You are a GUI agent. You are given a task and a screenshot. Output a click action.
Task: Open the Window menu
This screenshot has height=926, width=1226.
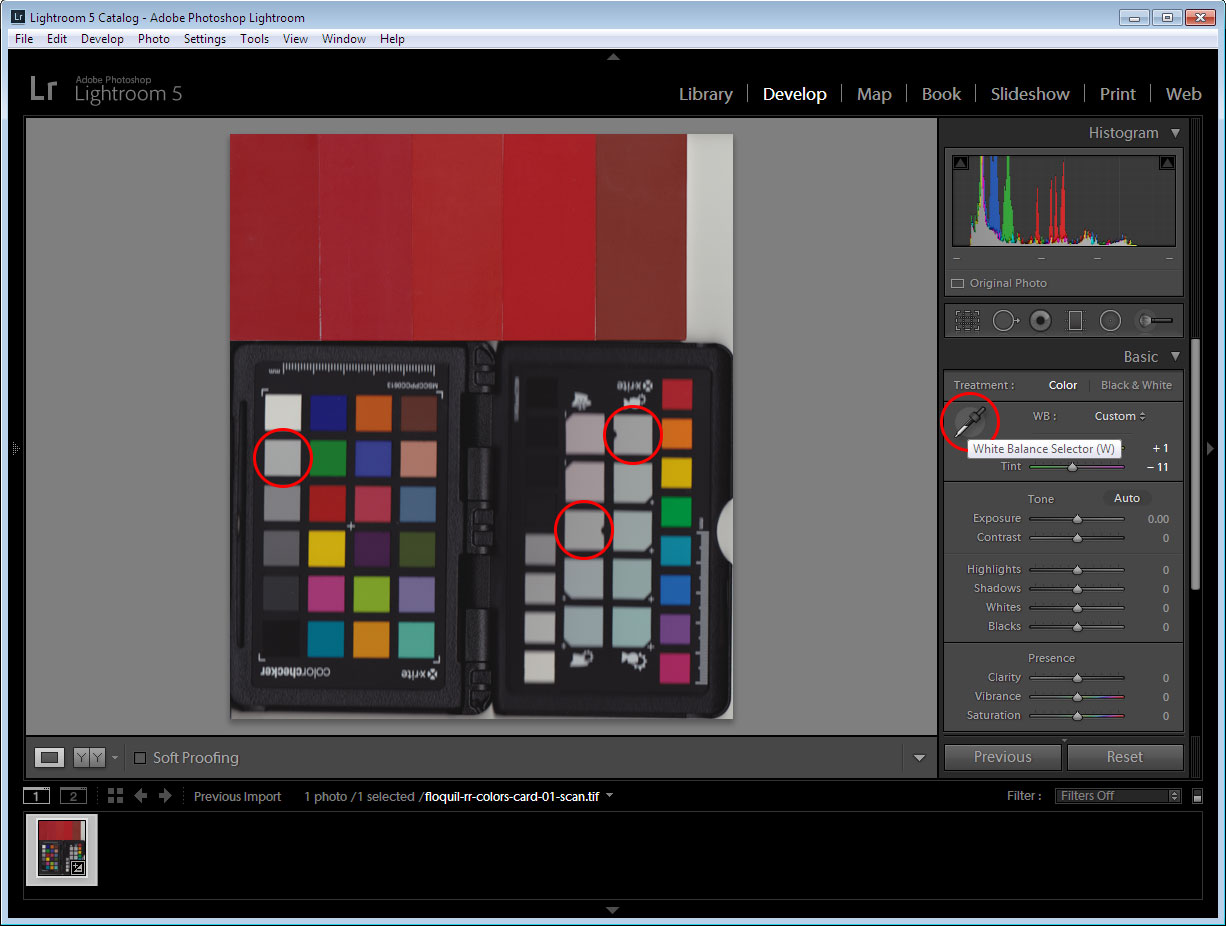pyautogui.click(x=344, y=39)
